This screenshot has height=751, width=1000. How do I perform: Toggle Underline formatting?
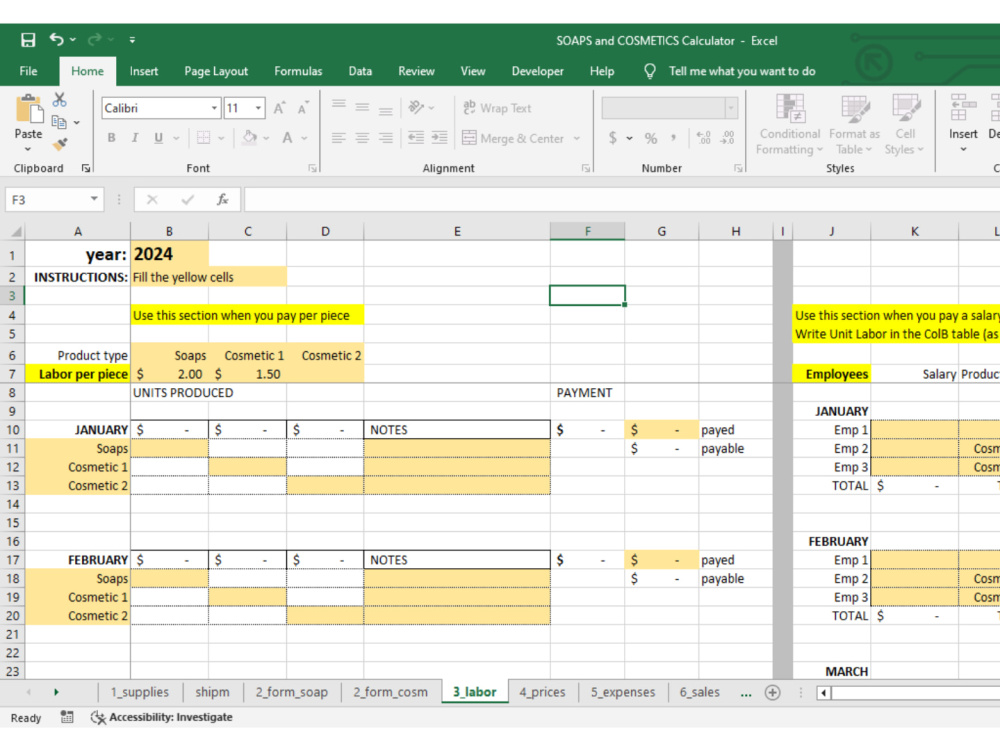click(x=158, y=138)
